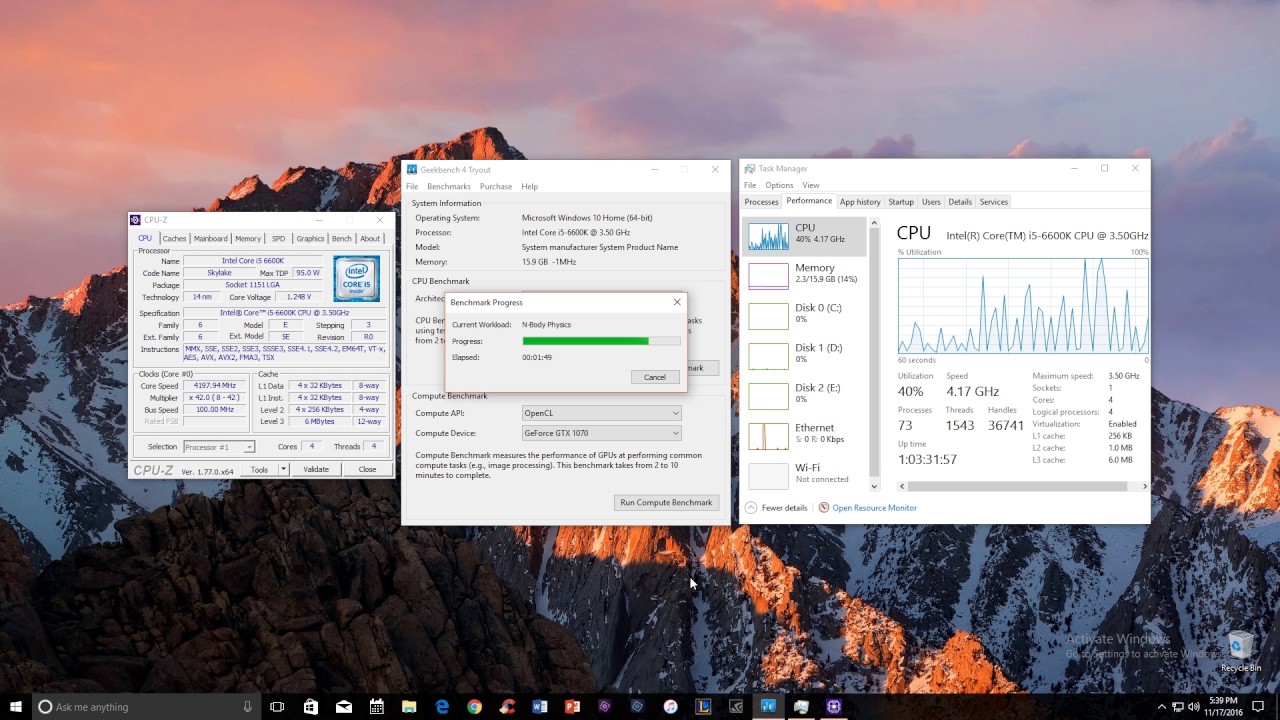Open the Action Center notification icon
This screenshot has height=720, width=1280.
pos(1258,707)
